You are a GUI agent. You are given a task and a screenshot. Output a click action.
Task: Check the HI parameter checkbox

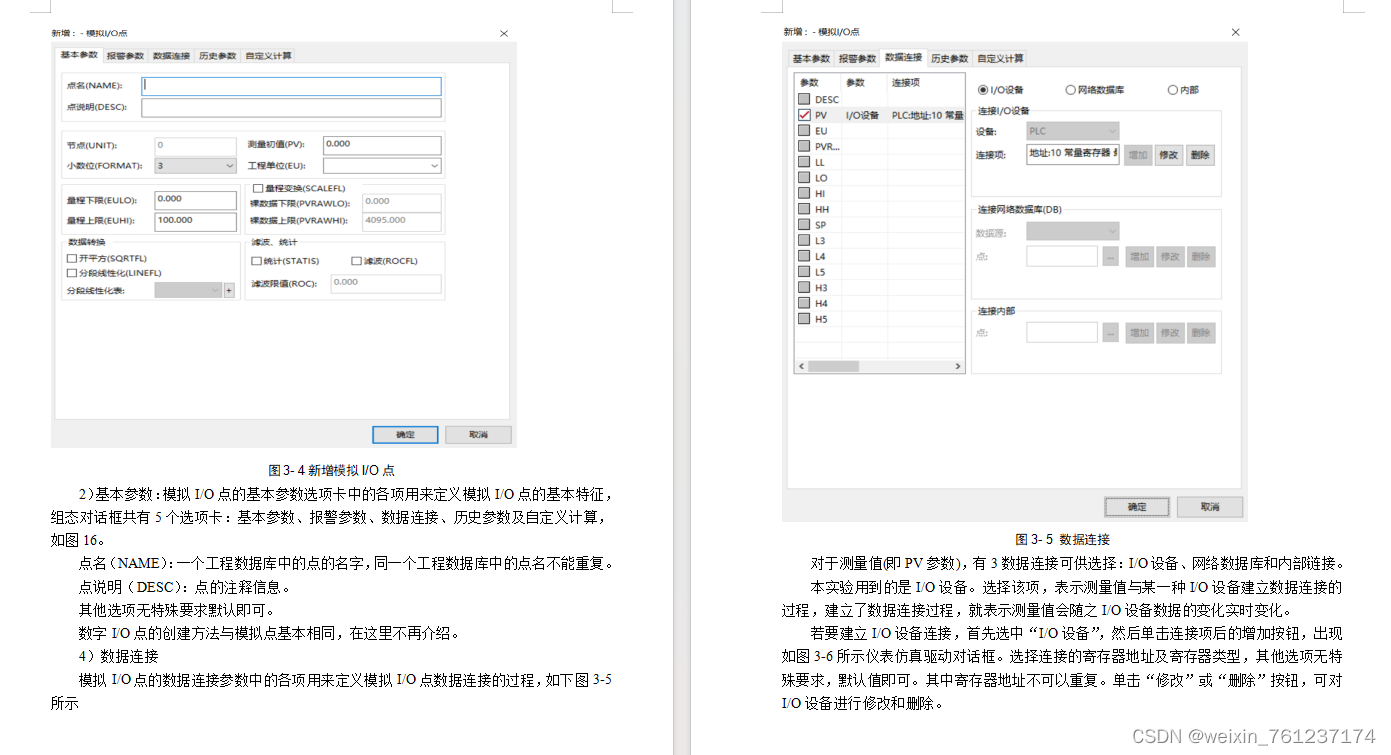pyautogui.click(x=804, y=193)
